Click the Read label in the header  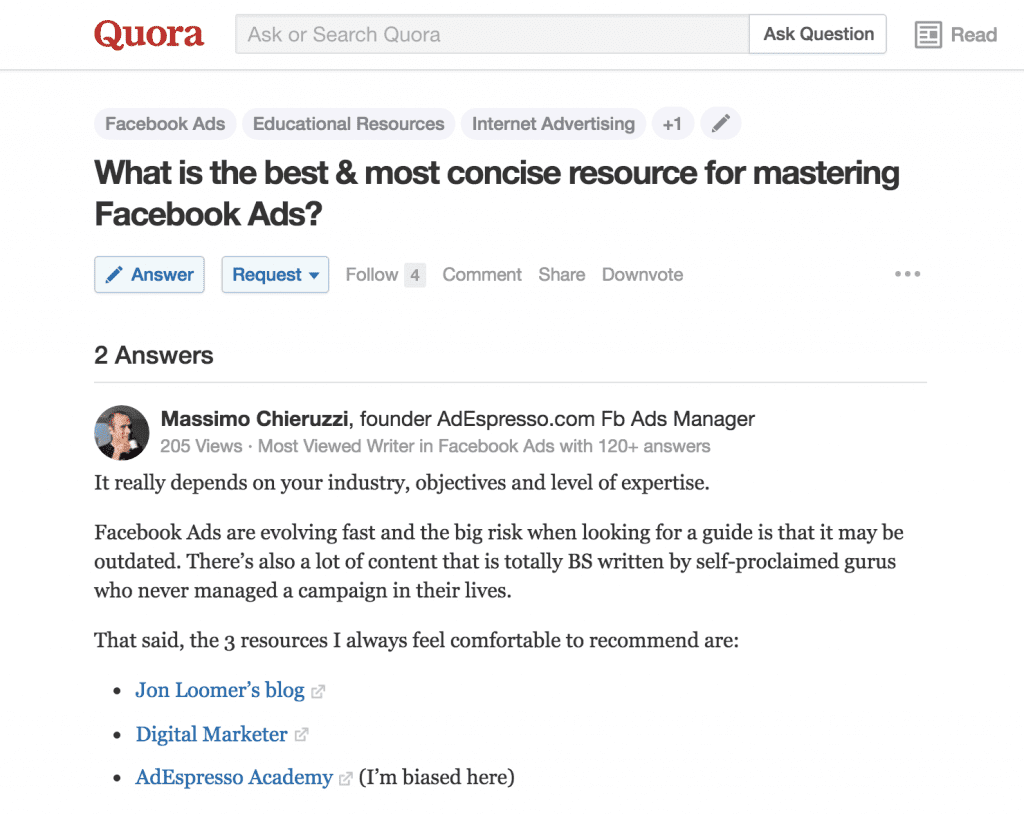tap(974, 35)
